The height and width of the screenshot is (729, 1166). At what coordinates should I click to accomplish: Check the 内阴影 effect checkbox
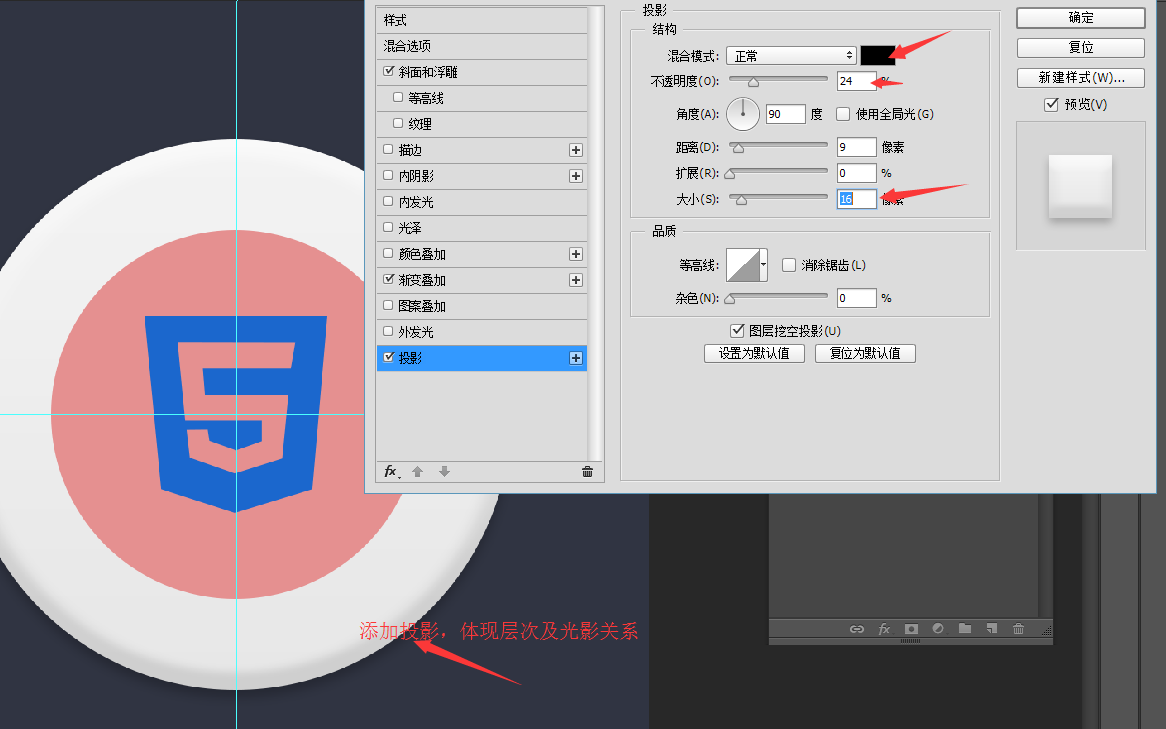tap(388, 176)
